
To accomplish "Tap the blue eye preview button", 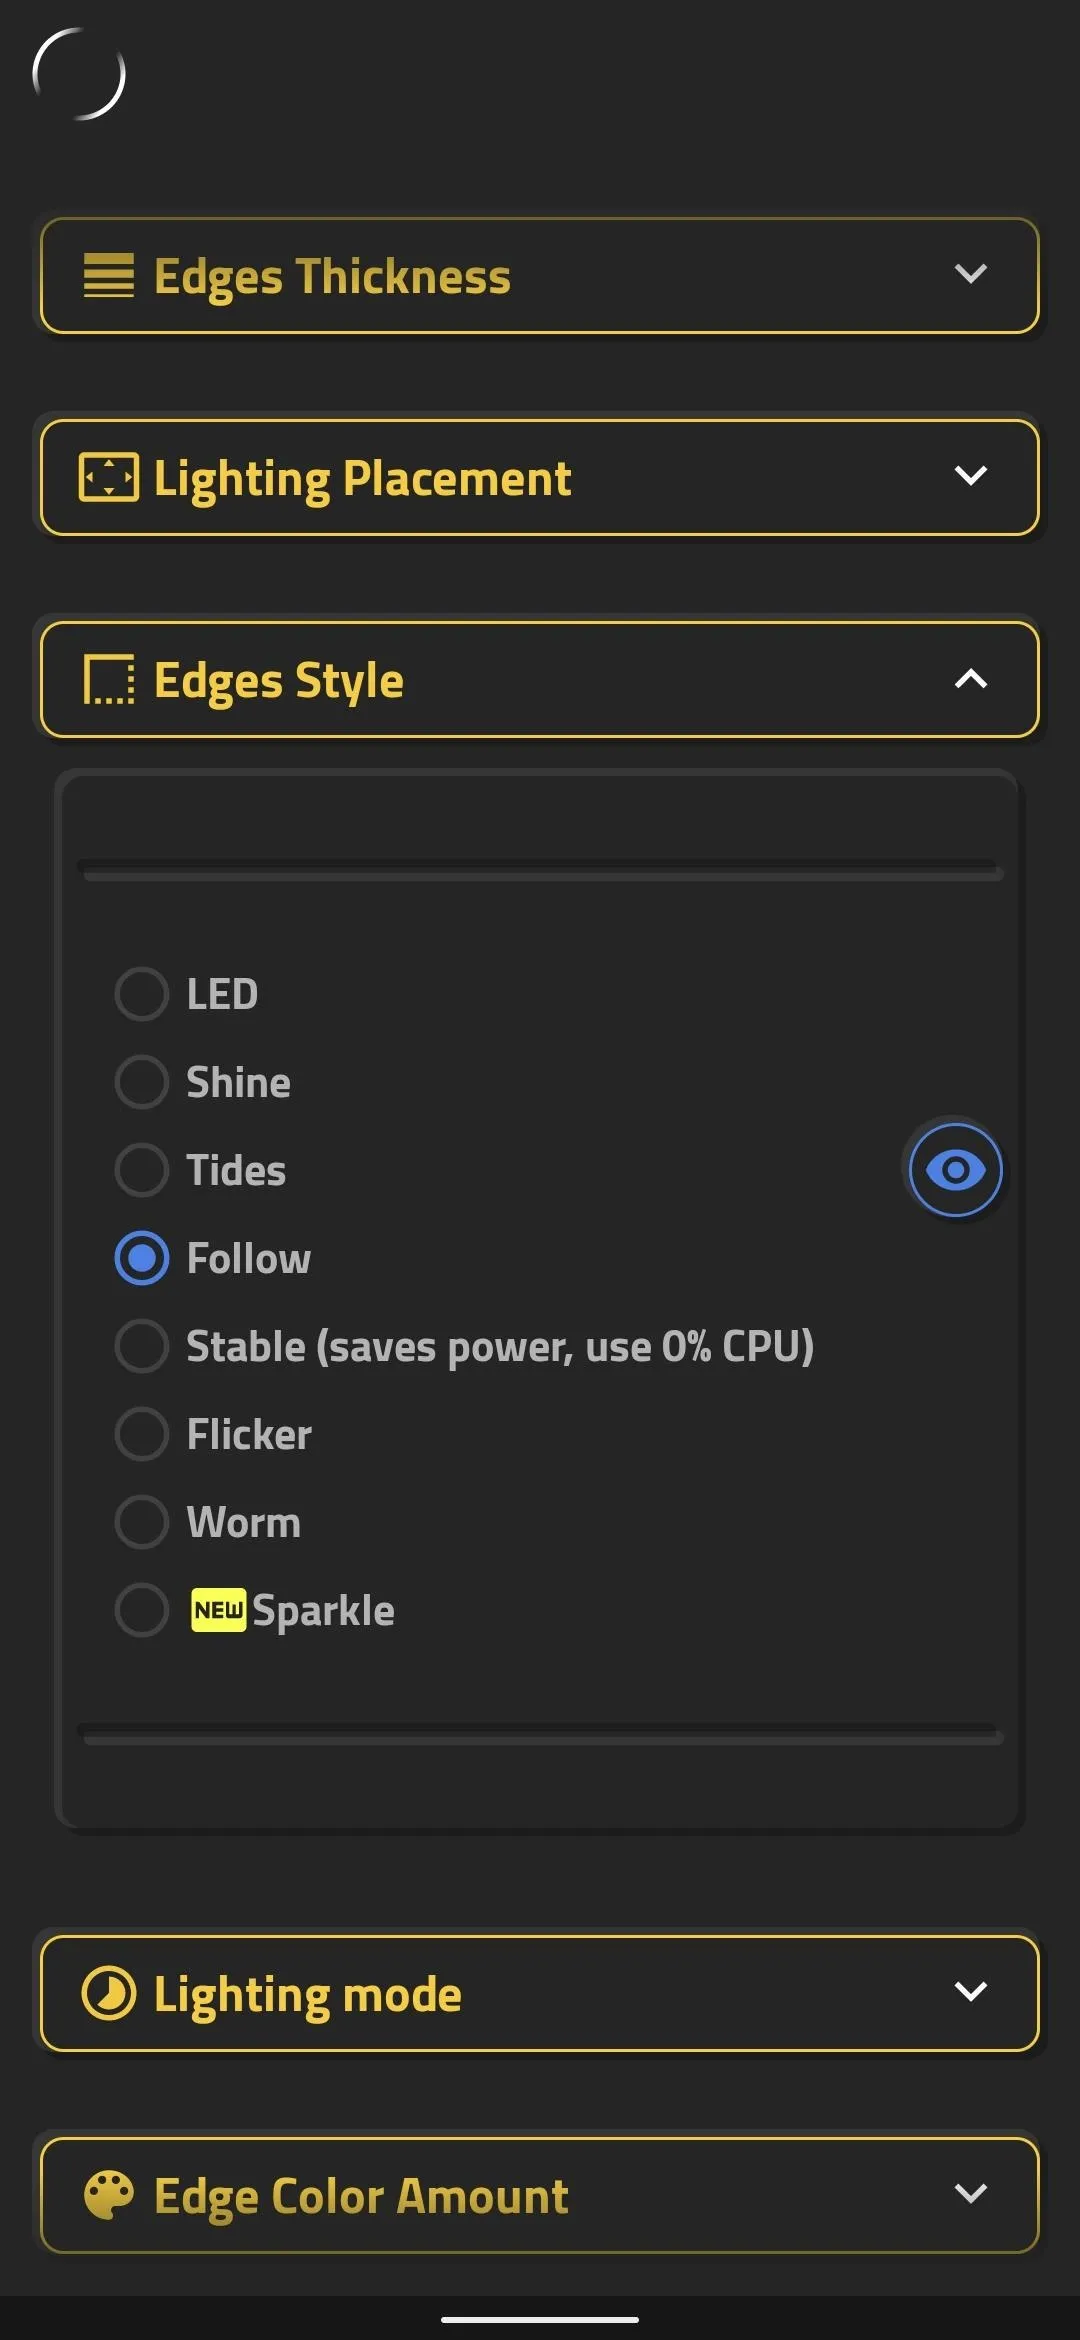I will (955, 1169).
